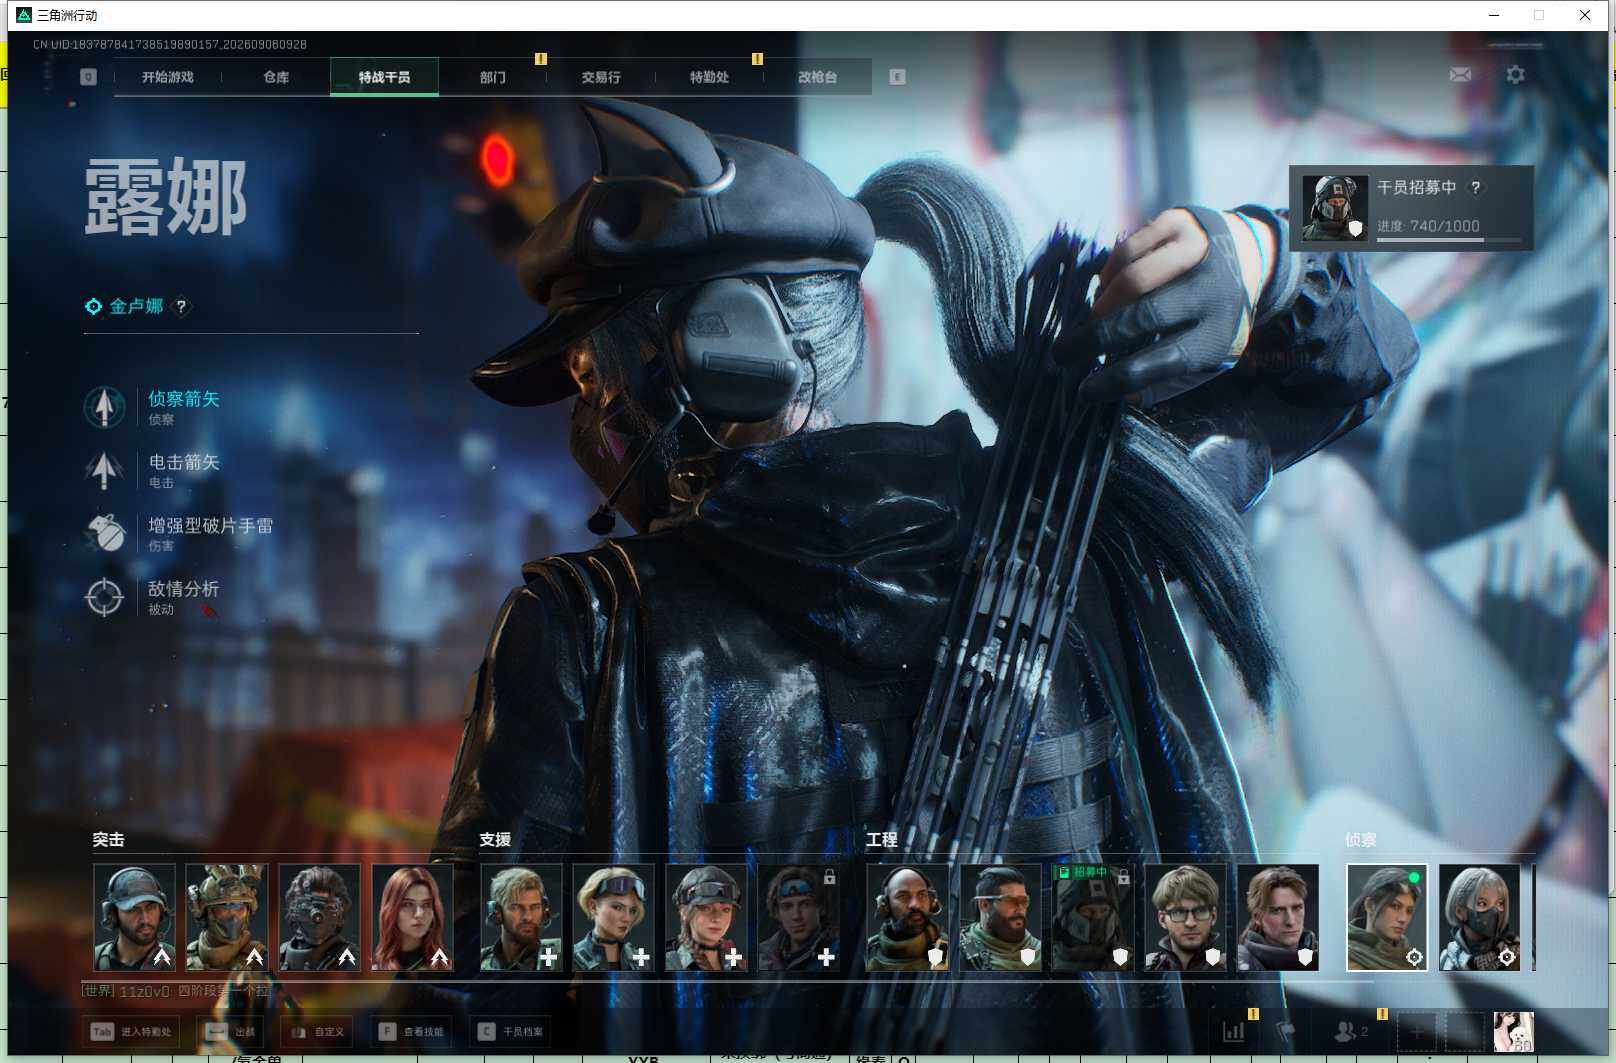The width and height of the screenshot is (1616, 1063).
Task: Select the 招募中 hooded 工程 operator
Action: tap(1094, 917)
